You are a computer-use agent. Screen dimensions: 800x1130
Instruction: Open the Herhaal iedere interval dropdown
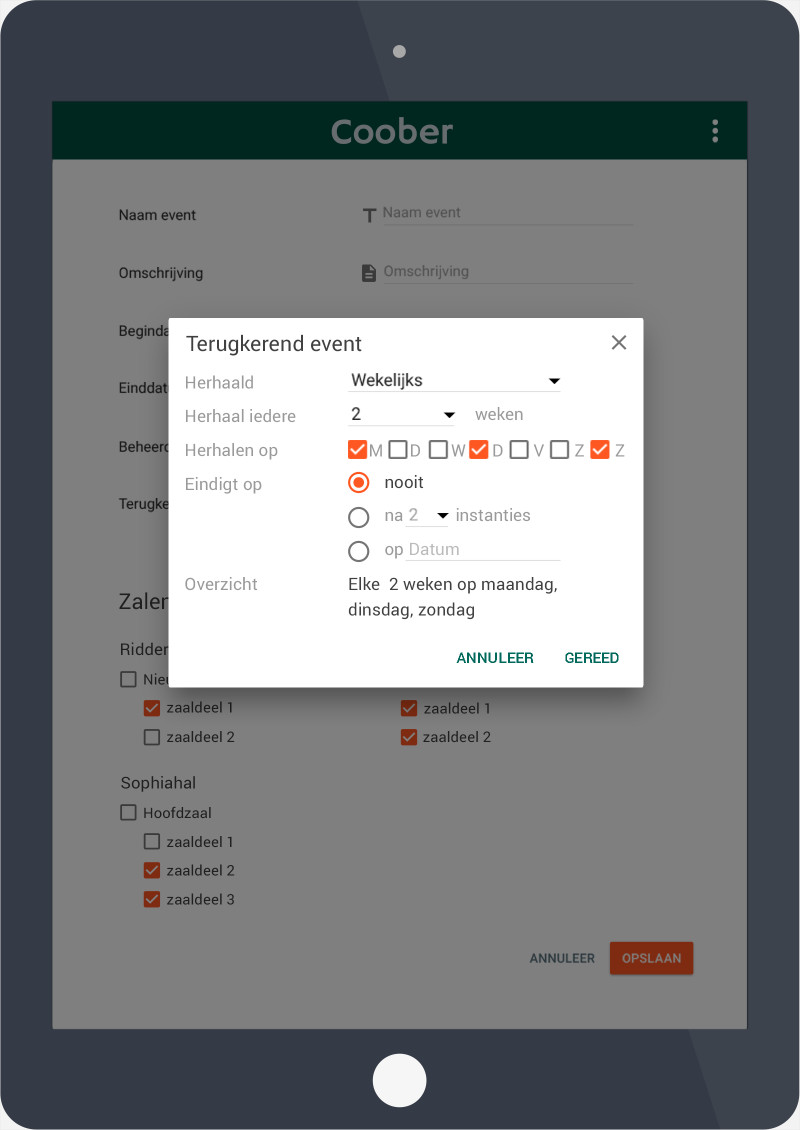click(402, 414)
